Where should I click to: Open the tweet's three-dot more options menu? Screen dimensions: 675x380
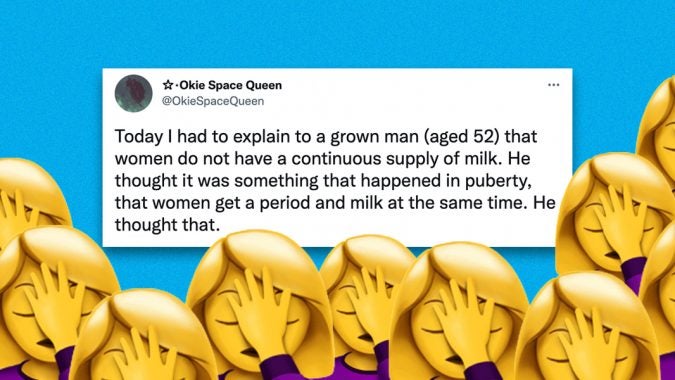(x=553, y=85)
